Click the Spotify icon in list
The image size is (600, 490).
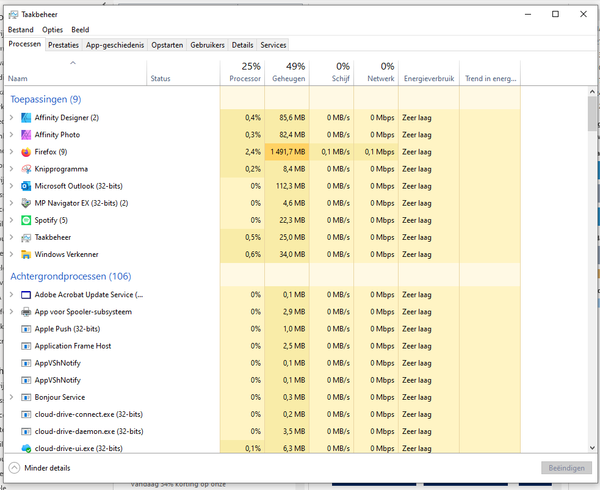[x=26, y=220]
